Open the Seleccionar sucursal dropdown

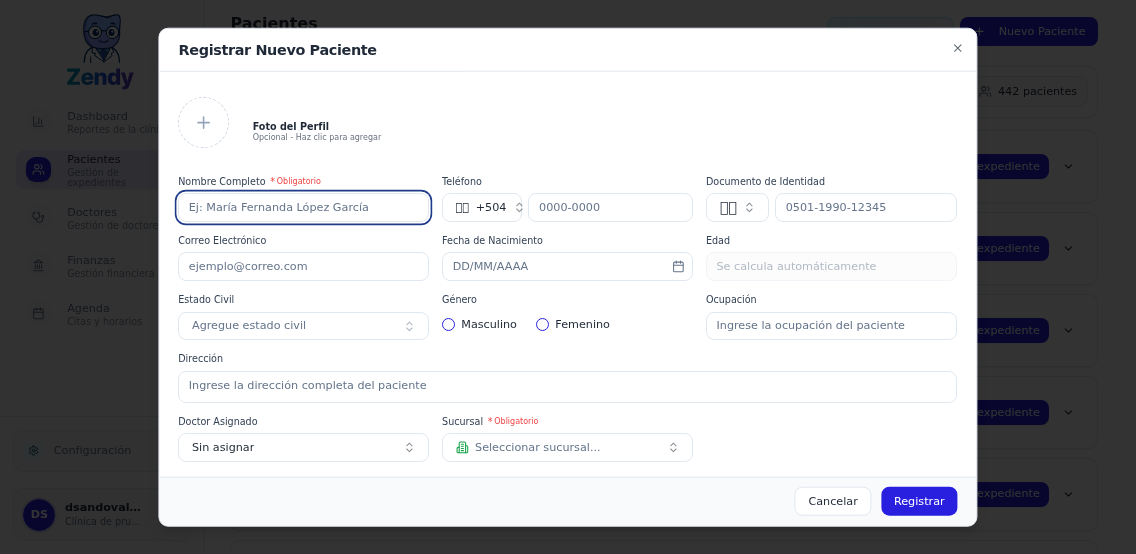click(567, 448)
